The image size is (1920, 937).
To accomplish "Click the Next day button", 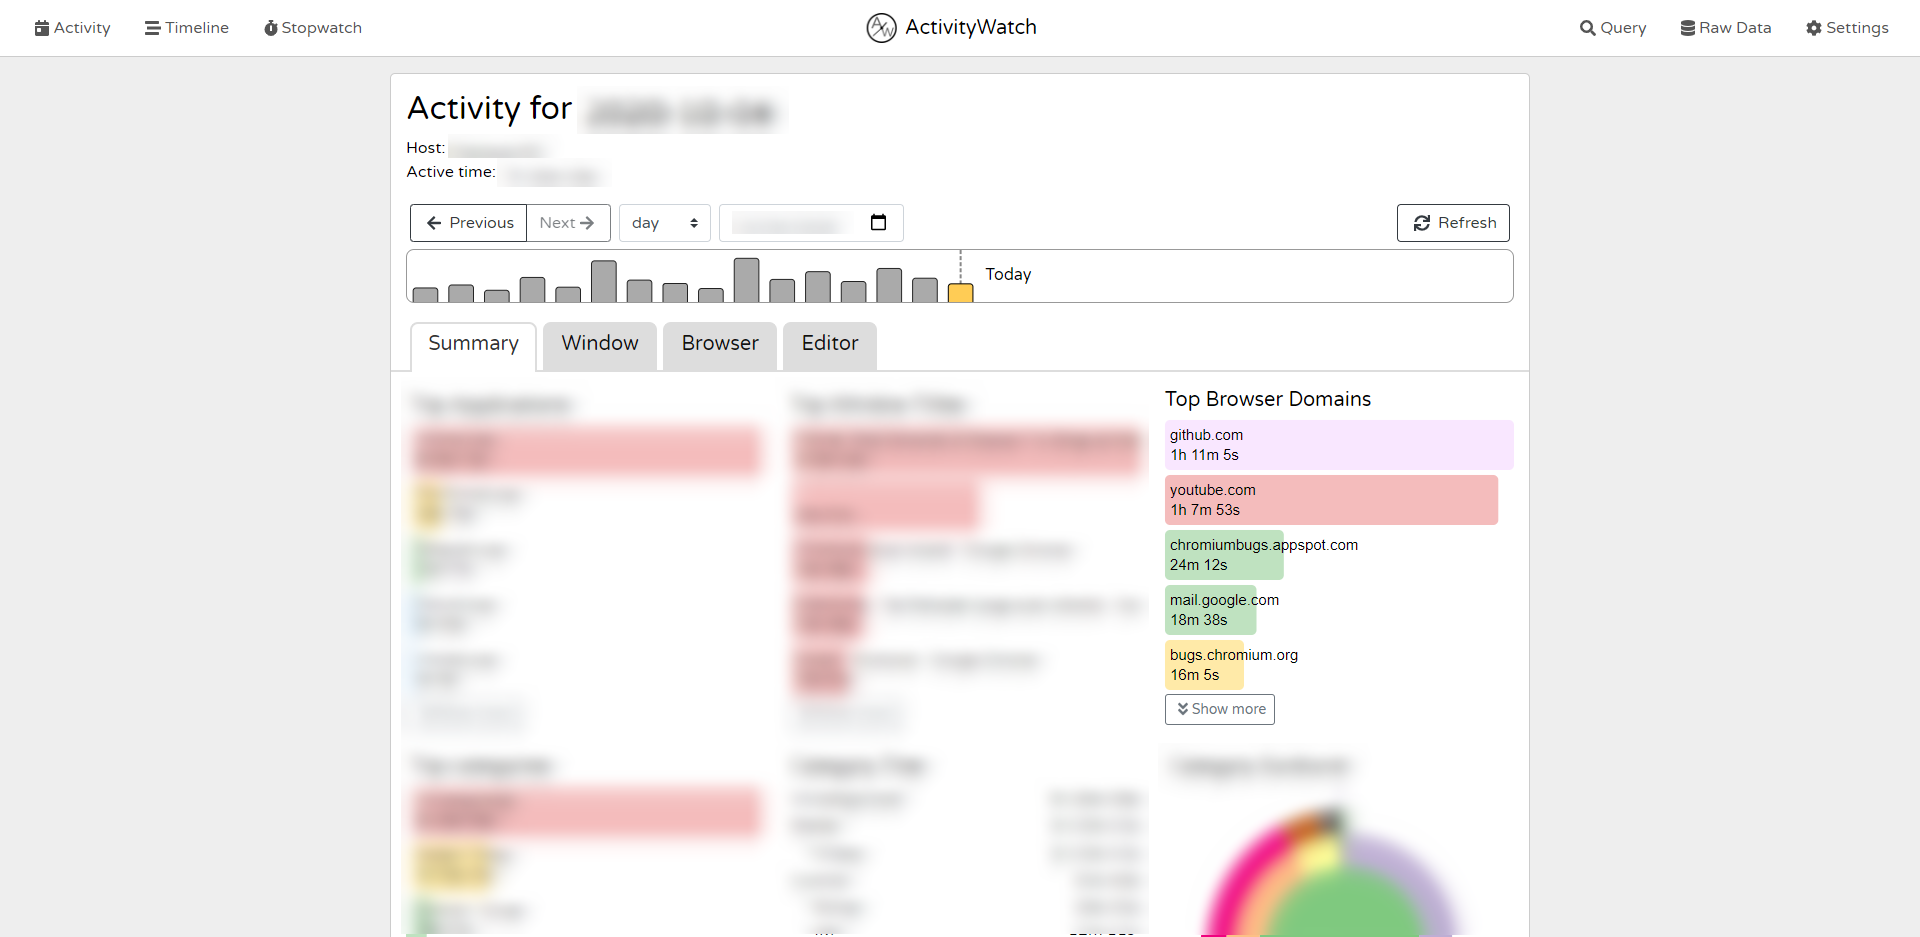I will (568, 223).
